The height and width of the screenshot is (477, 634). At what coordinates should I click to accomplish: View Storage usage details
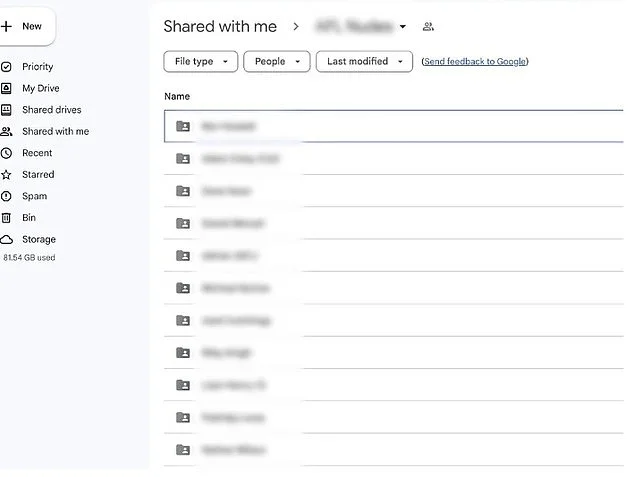(39, 239)
